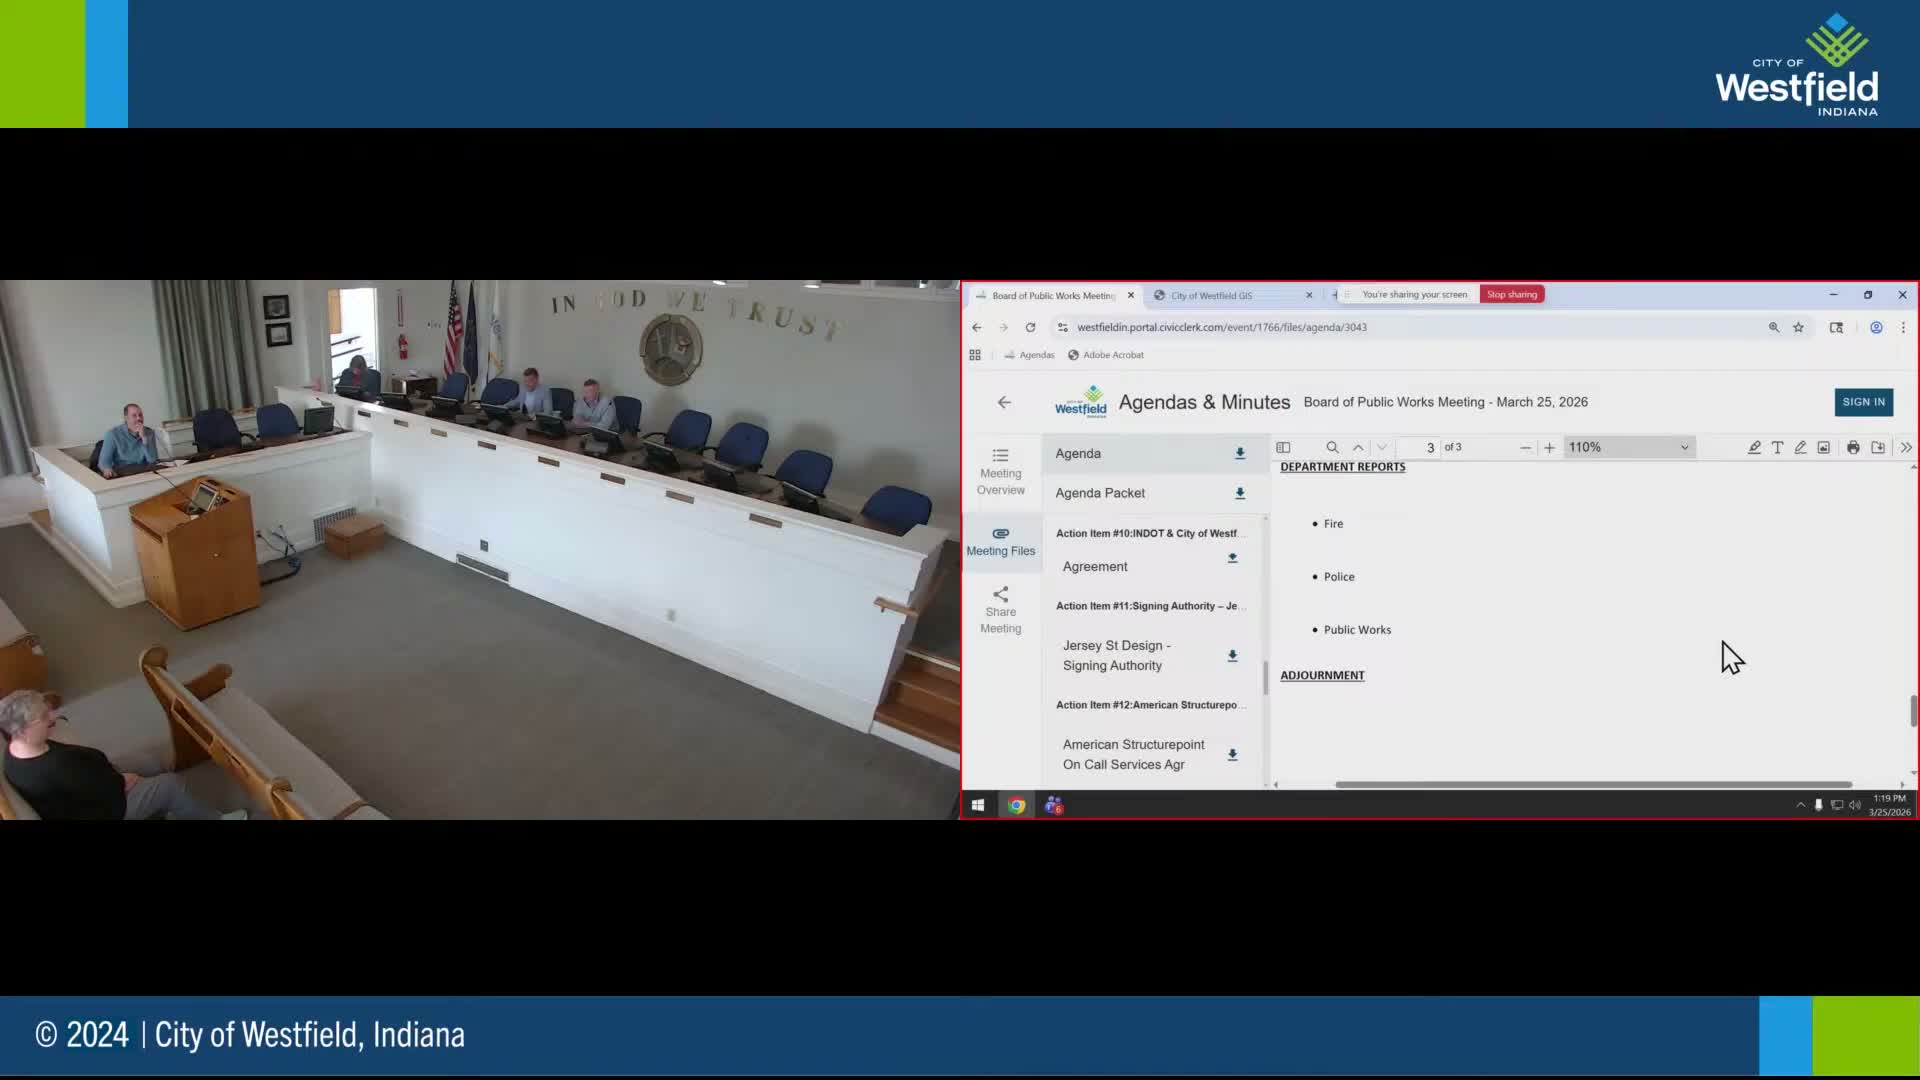
Task: Select the draw pencil tool
Action: coord(1800,447)
